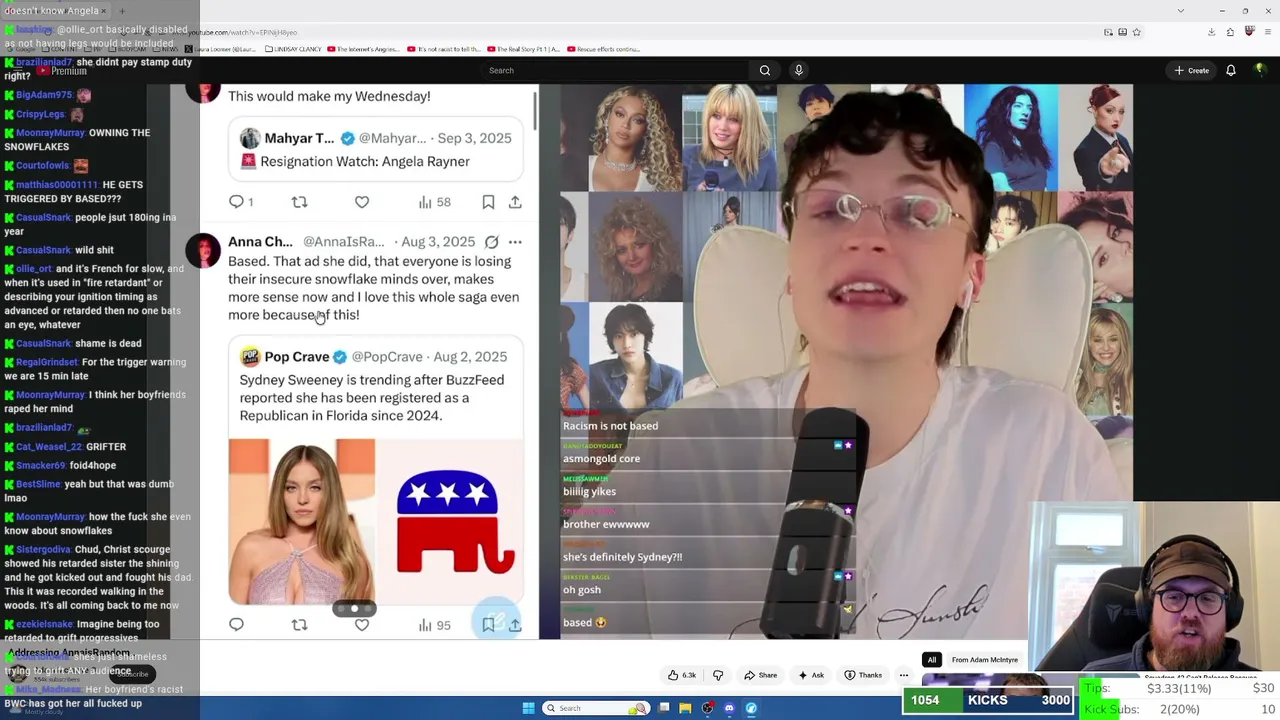Click chat username 'Sistergodiva'

pos(43,550)
